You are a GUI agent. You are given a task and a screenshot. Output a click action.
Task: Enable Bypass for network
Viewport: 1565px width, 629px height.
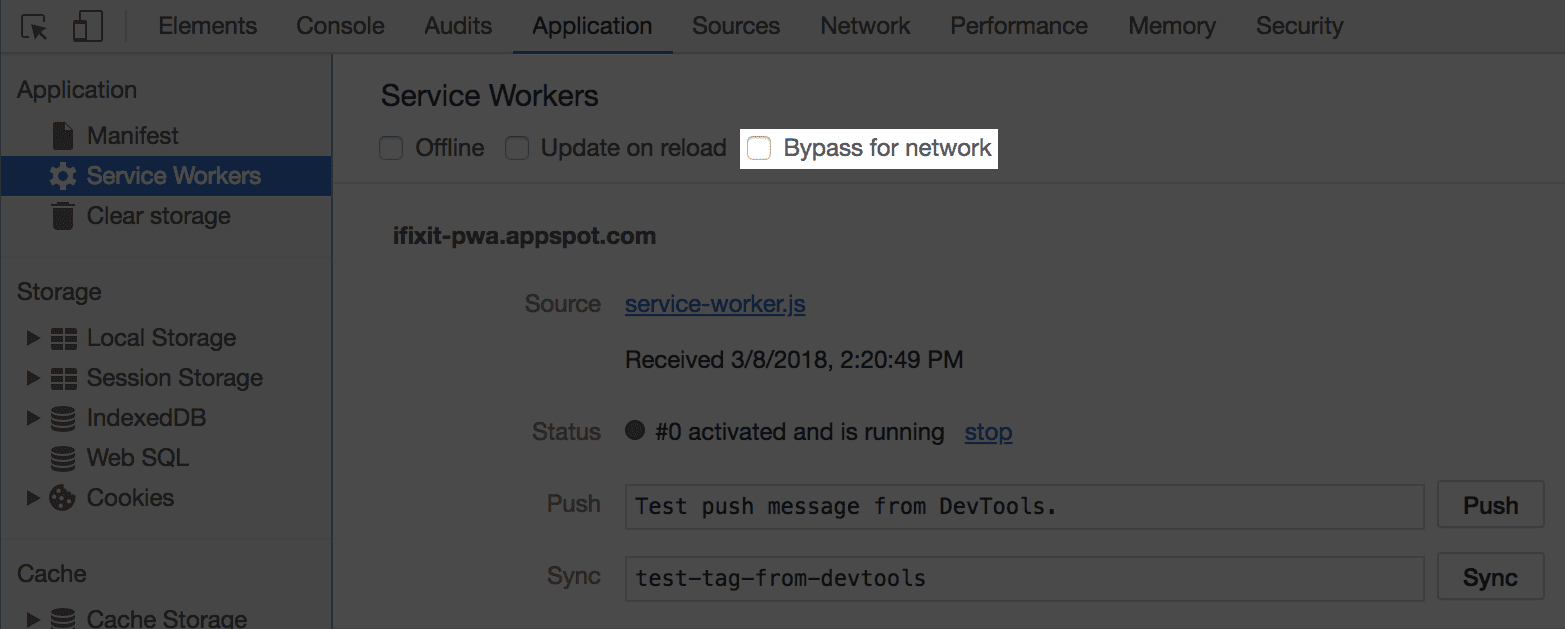(x=758, y=147)
